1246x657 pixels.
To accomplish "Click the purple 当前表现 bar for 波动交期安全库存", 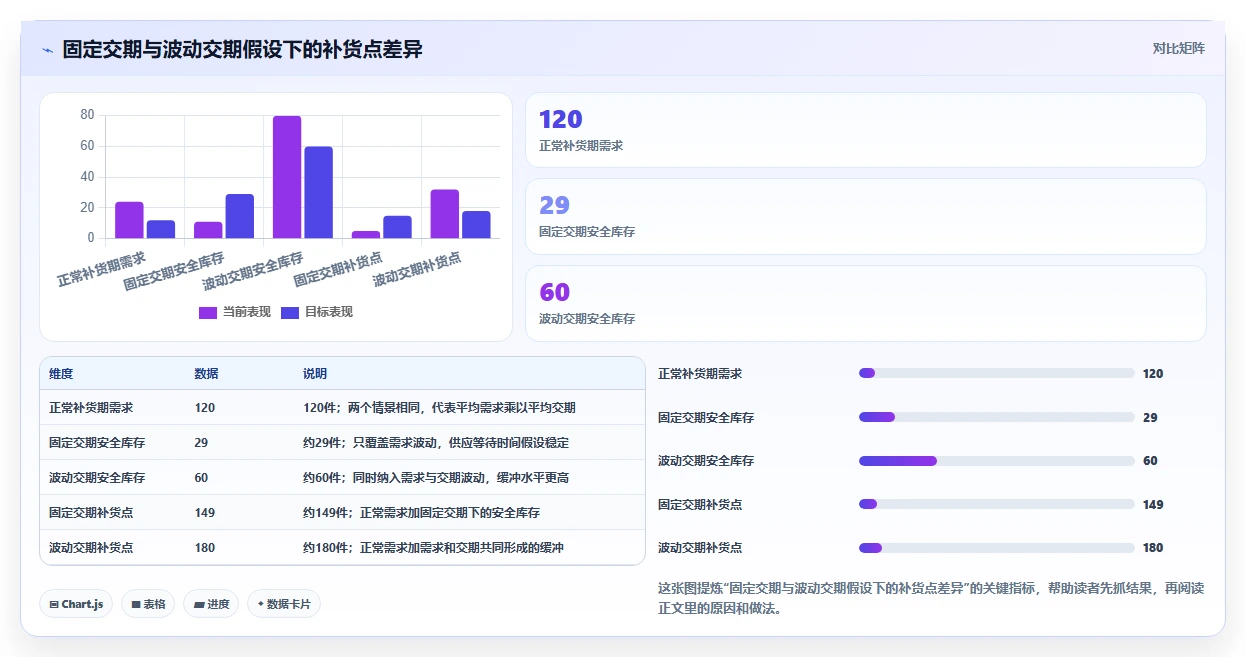I will [x=287, y=177].
